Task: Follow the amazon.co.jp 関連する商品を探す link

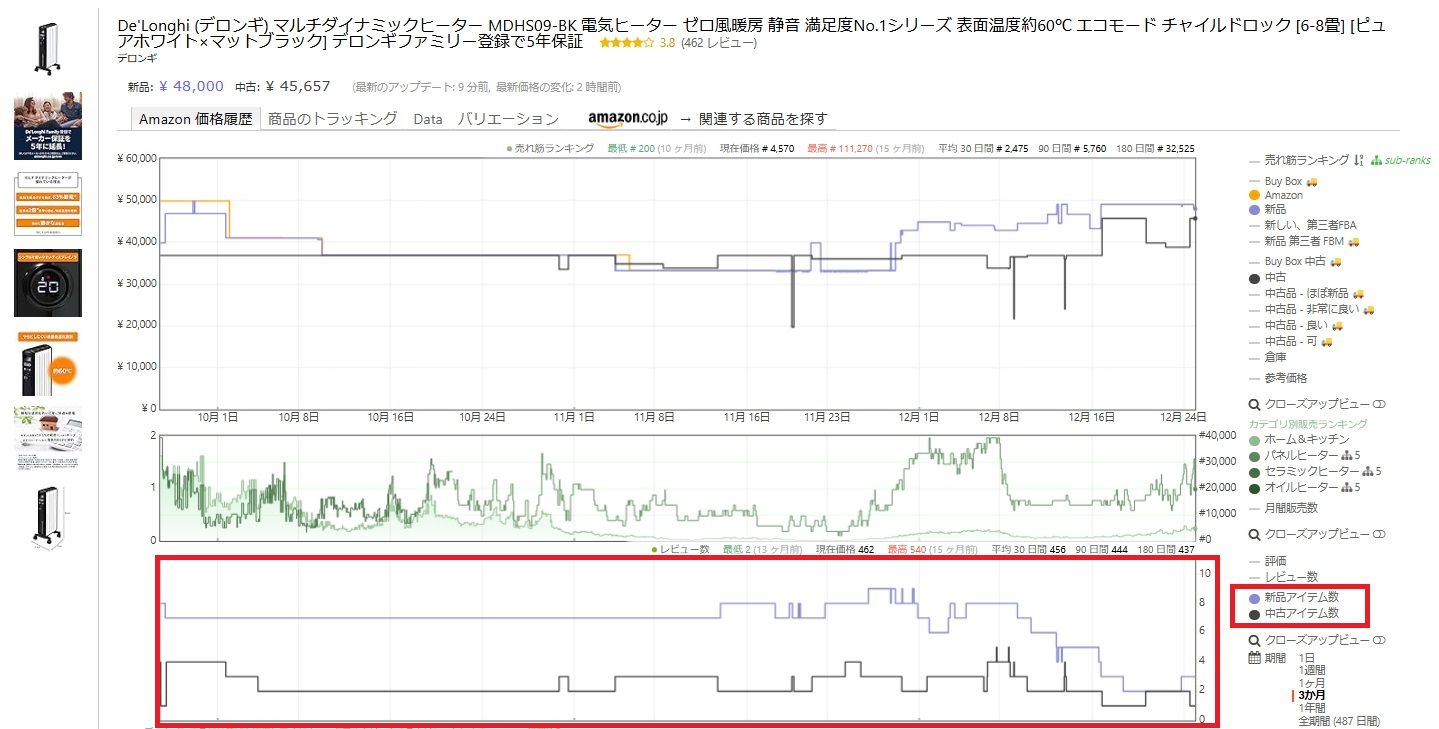Action: point(708,119)
